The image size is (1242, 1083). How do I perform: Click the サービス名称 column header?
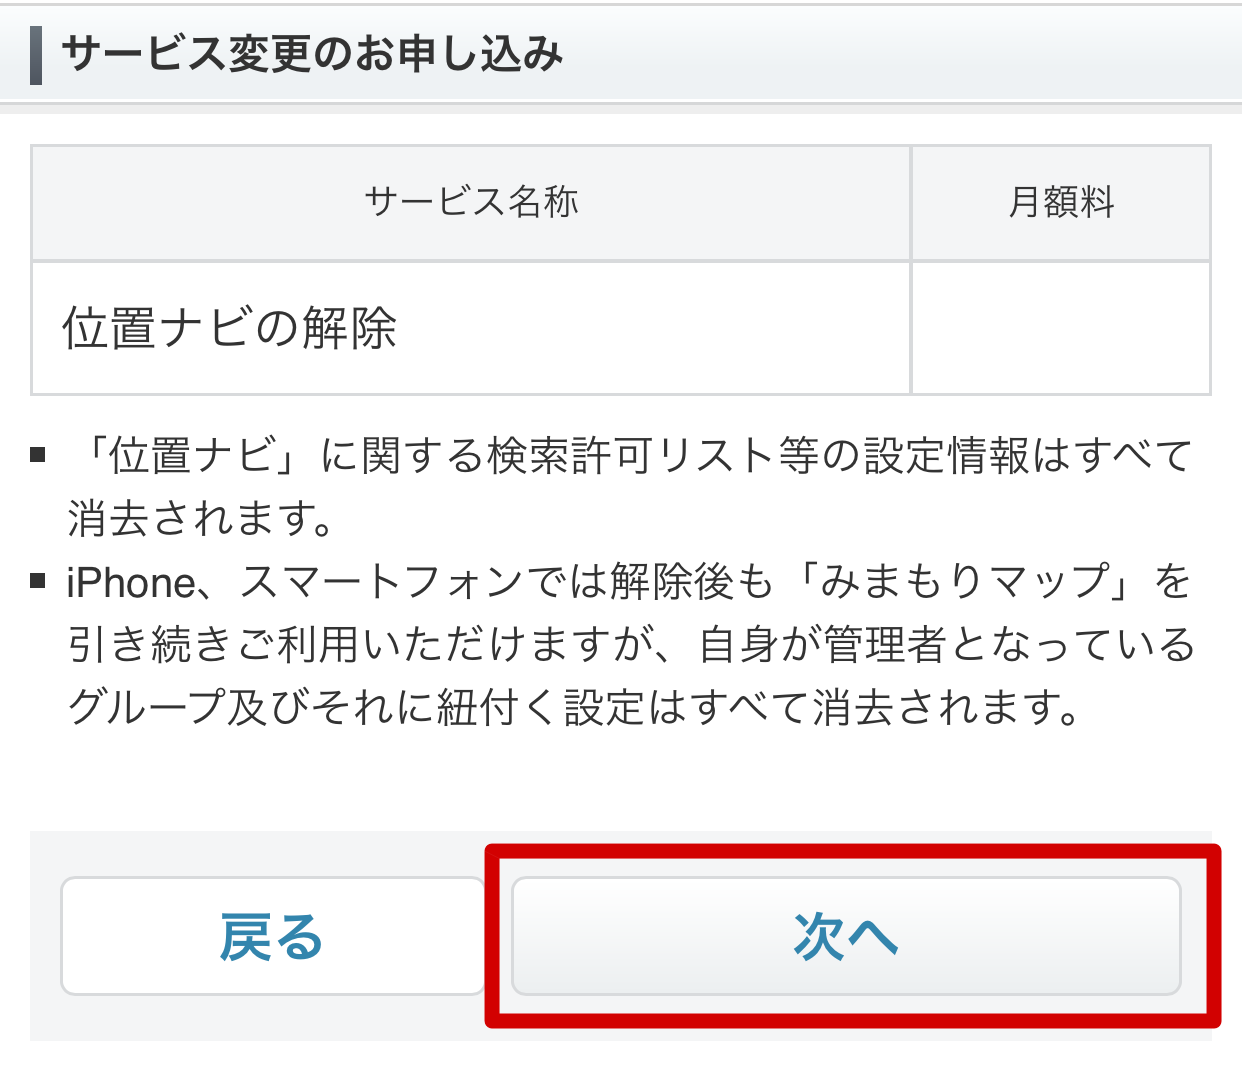(x=471, y=203)
